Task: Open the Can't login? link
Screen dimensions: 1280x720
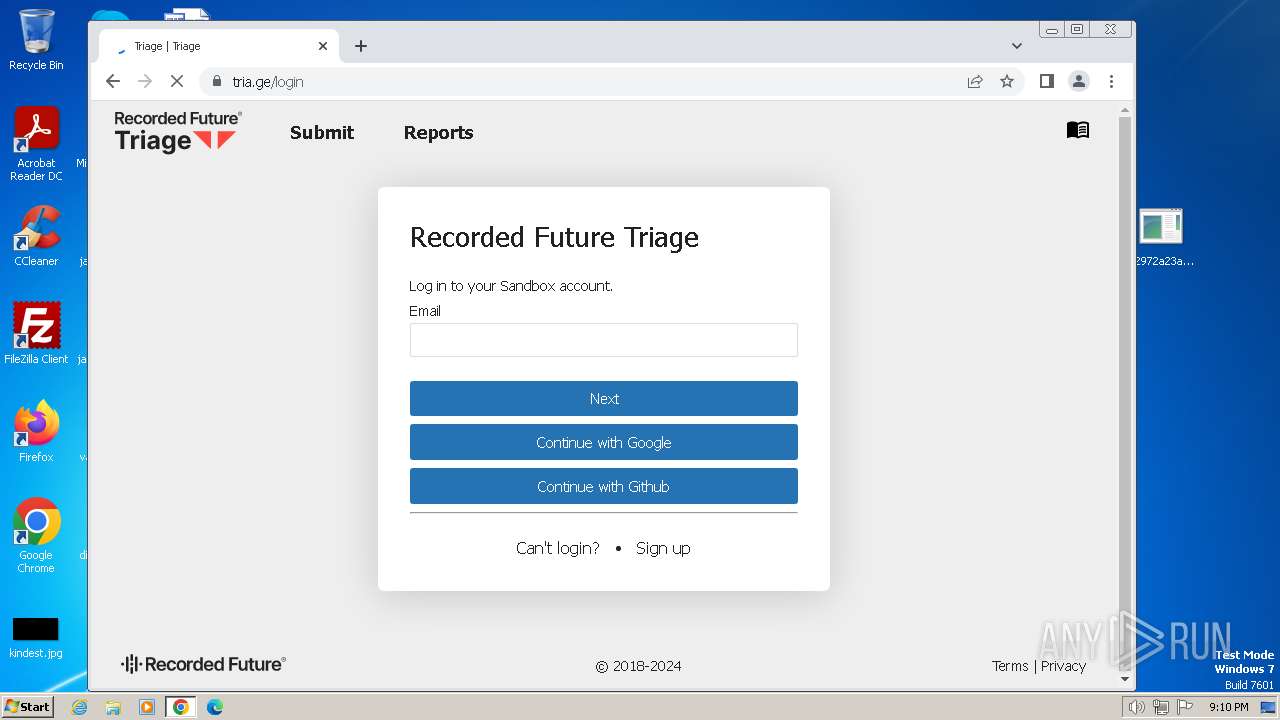Action: [x=558, y=548]
